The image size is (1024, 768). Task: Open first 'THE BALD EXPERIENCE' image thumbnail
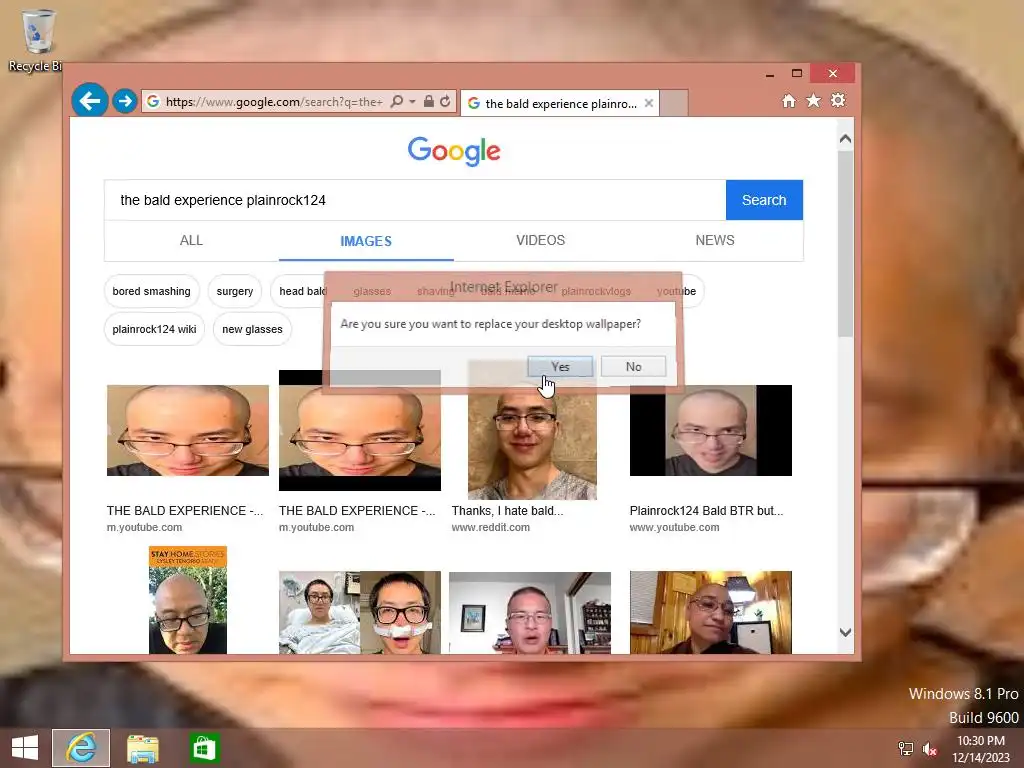click(188, 430)
